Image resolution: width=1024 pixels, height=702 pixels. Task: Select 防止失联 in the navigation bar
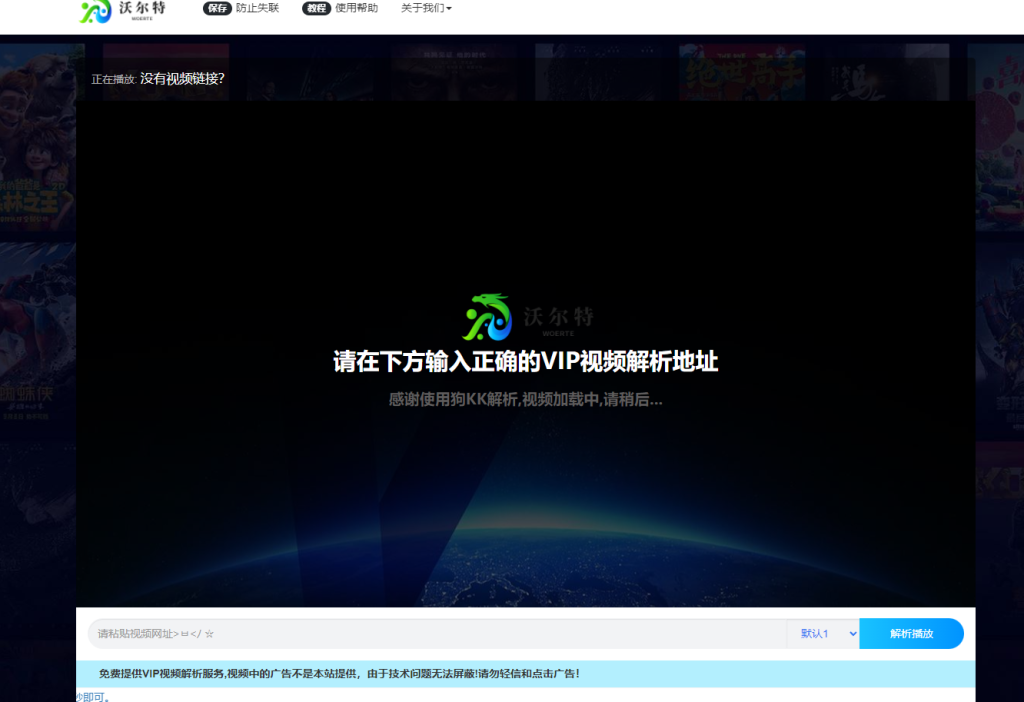(x=256, y=8)
